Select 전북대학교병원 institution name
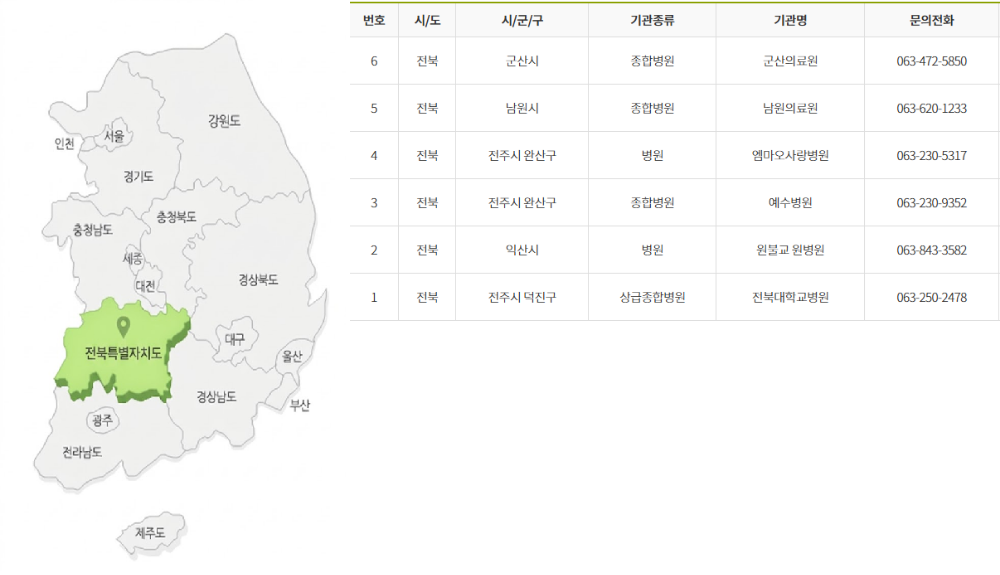The width and height of the screenshot is (1000, 575). click(790, 297)
